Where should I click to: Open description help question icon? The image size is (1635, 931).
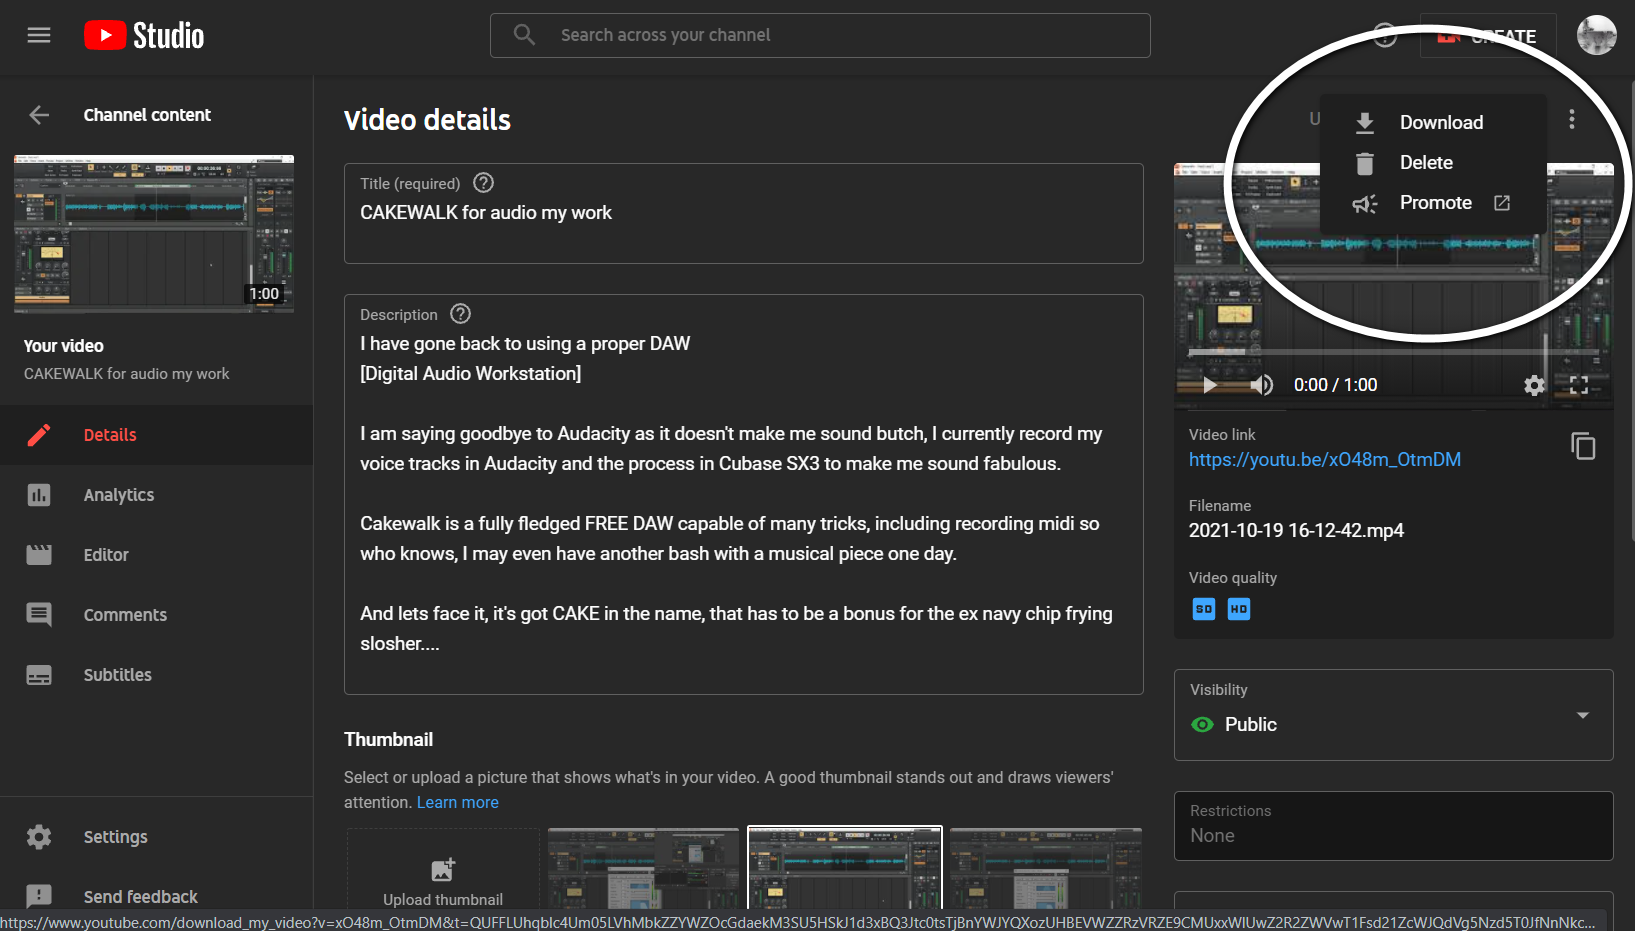[x=461, y=314]
